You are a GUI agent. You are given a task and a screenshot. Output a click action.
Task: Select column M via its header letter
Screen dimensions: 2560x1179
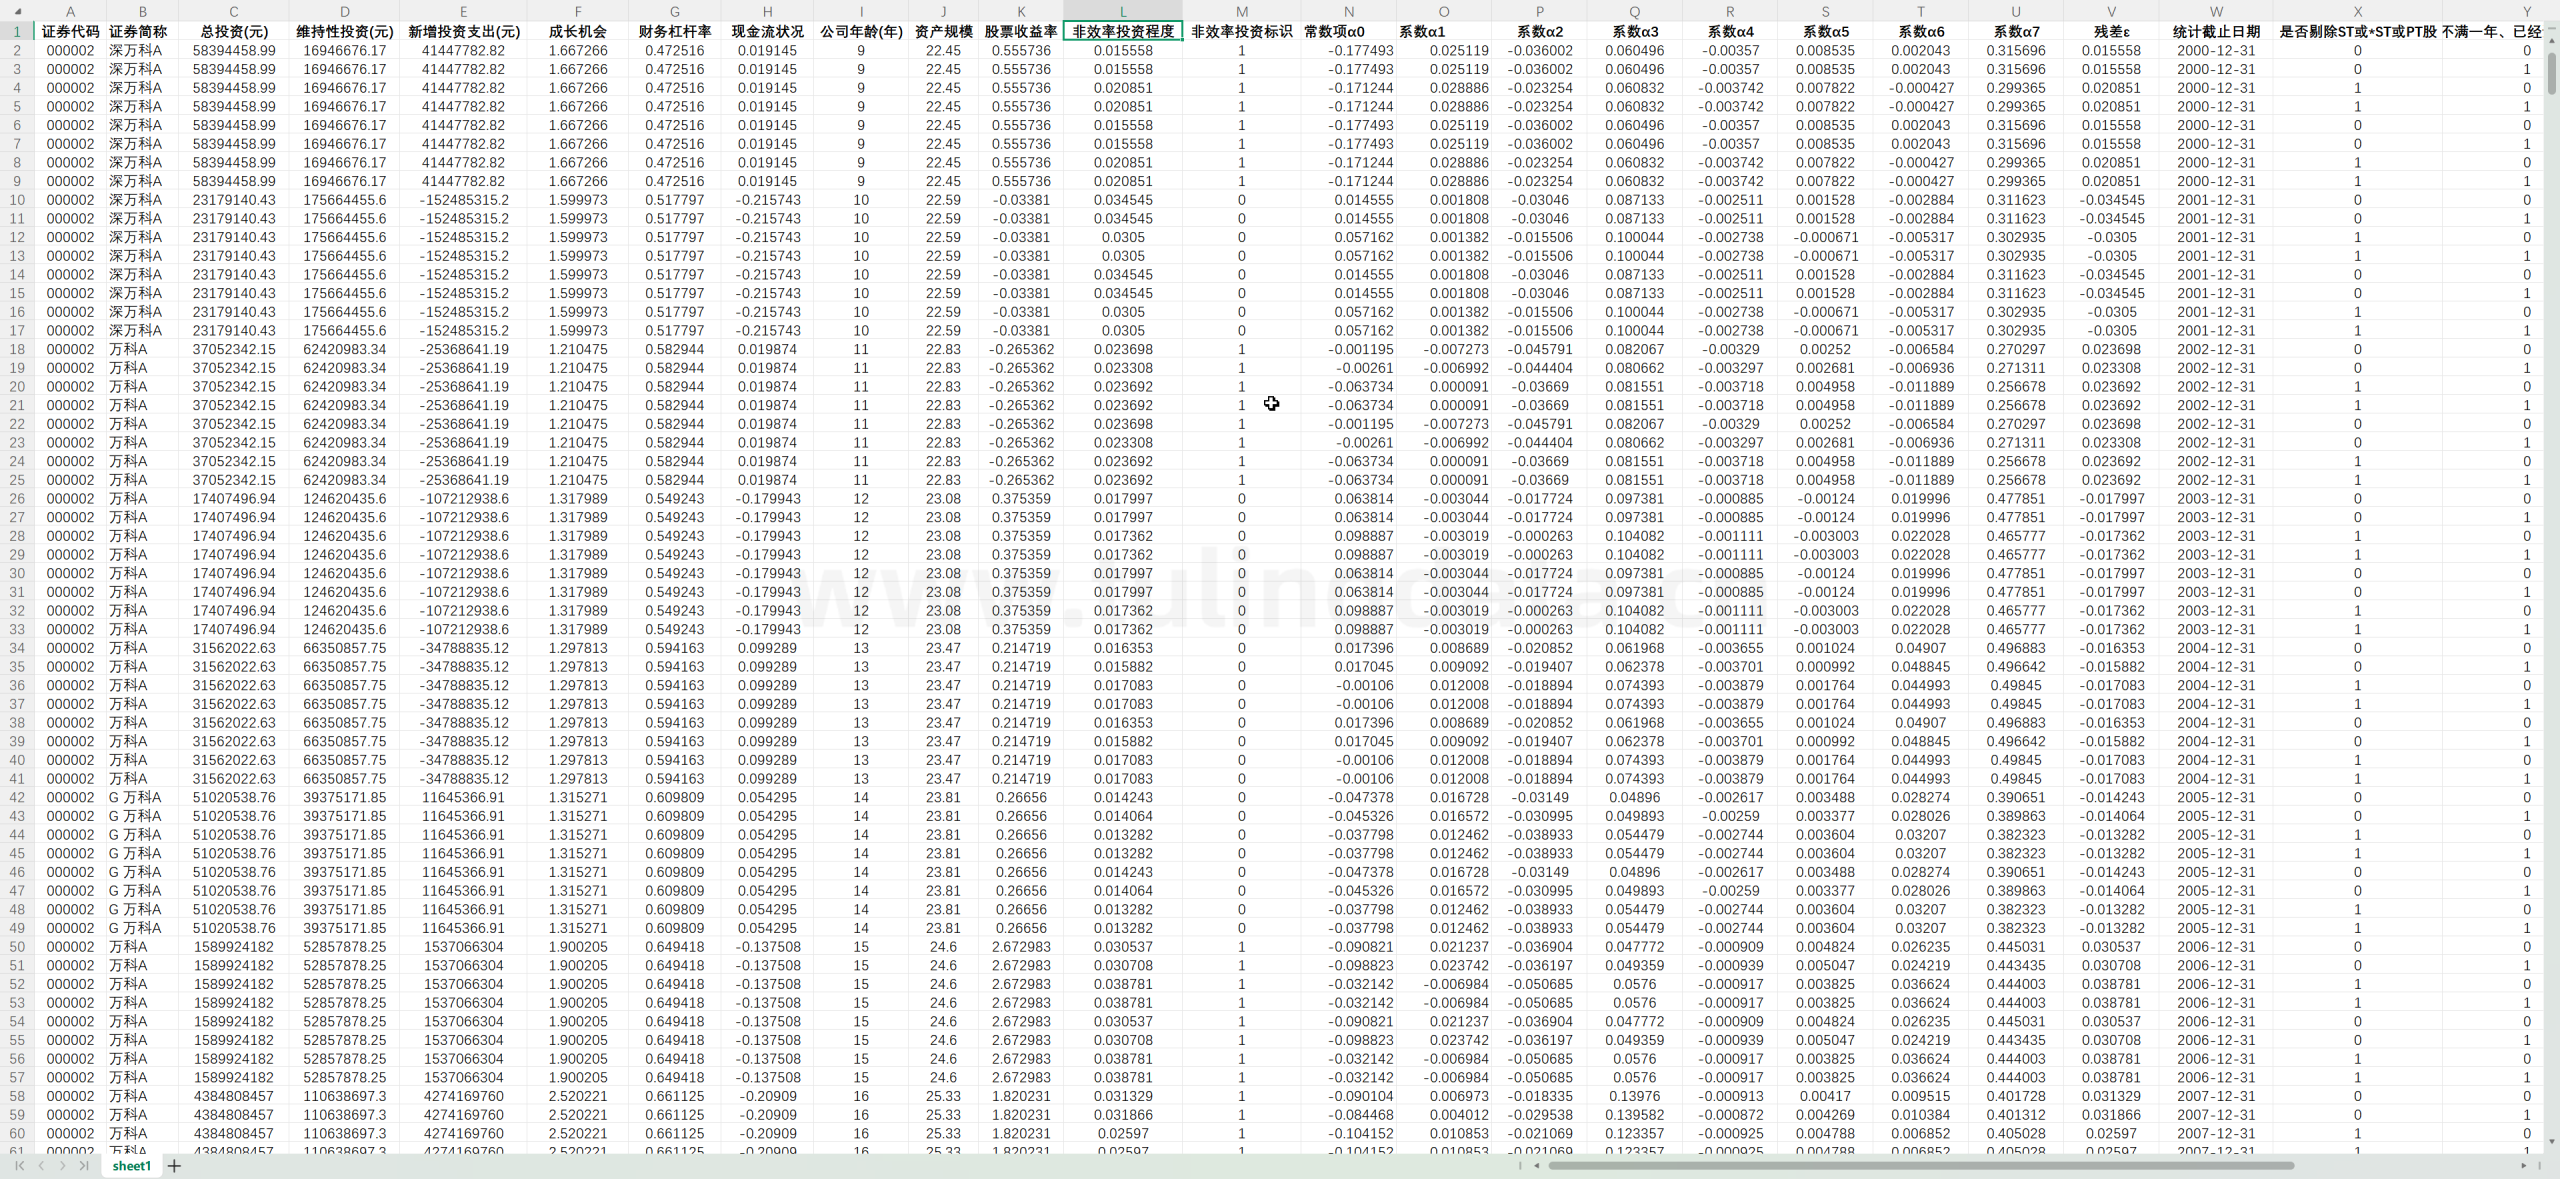pyautogui.click(x=1241, y=11)
